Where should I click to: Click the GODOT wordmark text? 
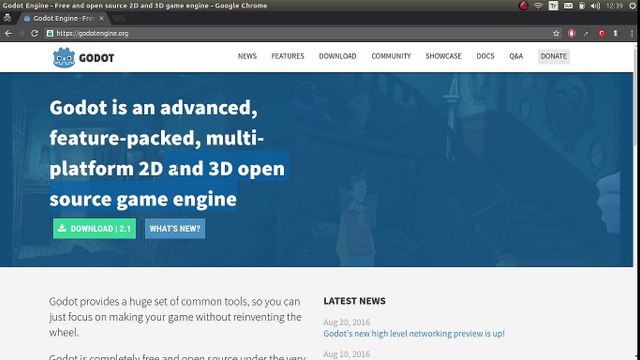click(96, 58)
